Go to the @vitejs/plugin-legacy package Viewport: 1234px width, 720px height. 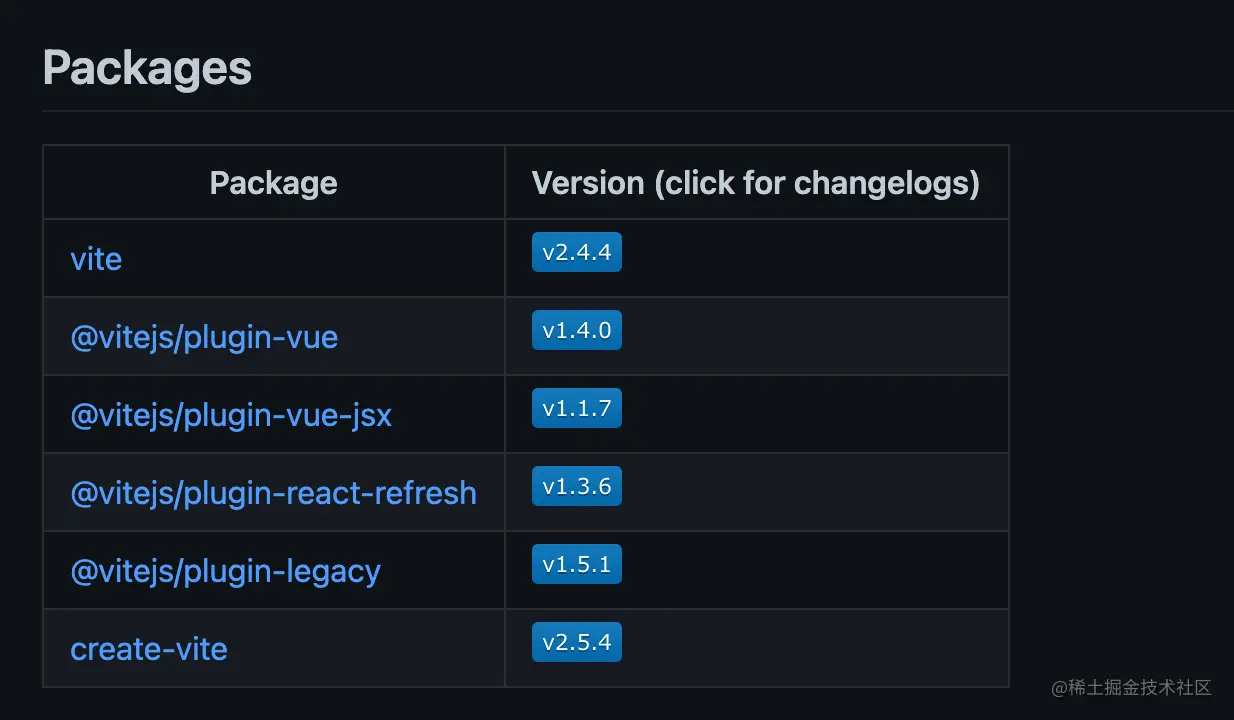click(225, 571)
